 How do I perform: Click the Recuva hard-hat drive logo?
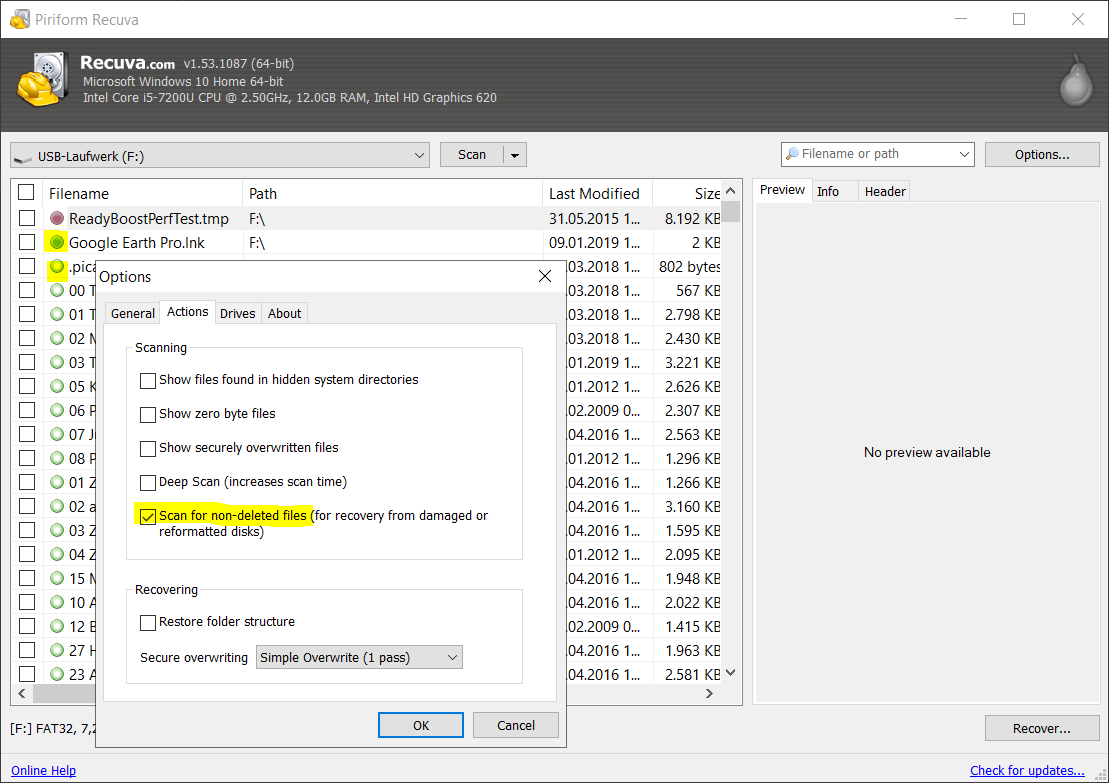click(41, 79)
